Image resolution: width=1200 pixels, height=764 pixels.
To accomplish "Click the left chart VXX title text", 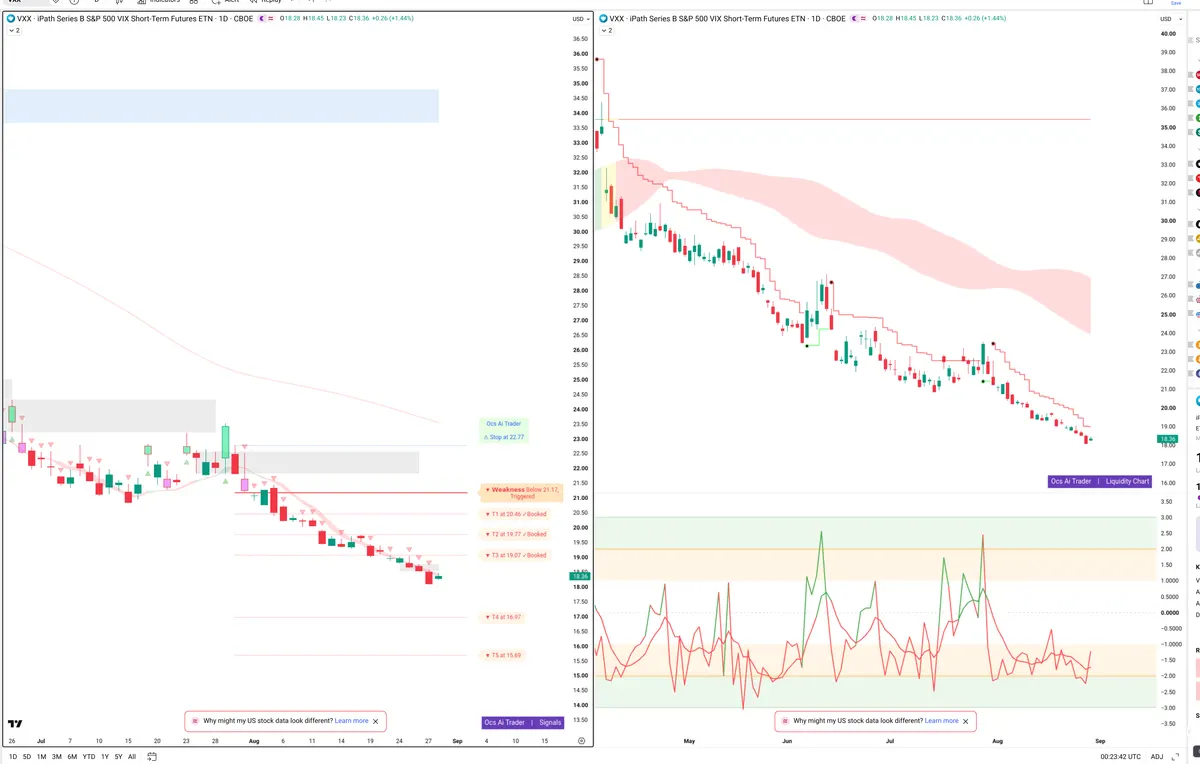I will [x=135, y=18].
